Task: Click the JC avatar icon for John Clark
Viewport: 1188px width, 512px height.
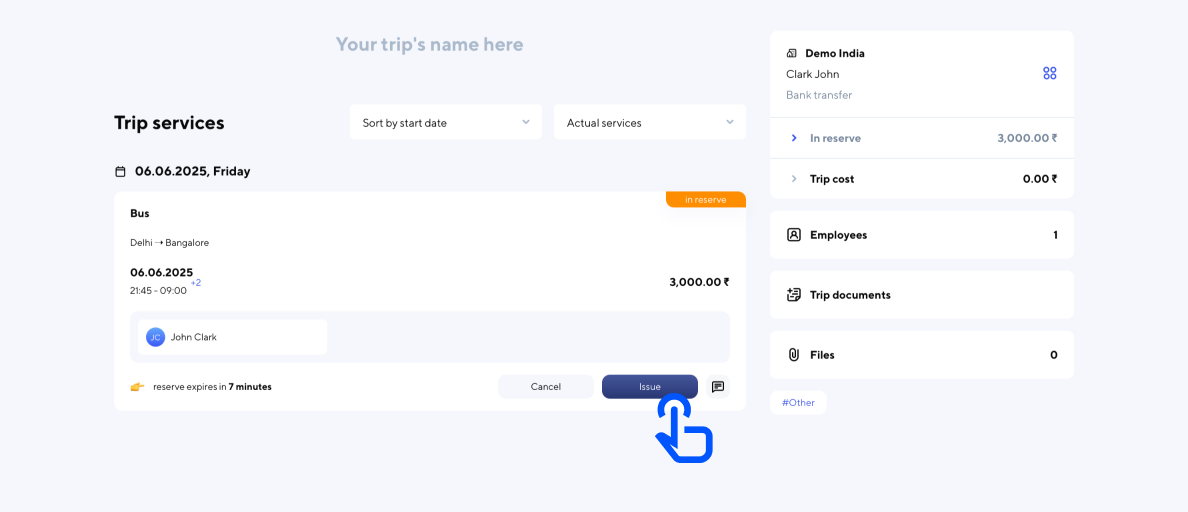Action: (155, 338)
